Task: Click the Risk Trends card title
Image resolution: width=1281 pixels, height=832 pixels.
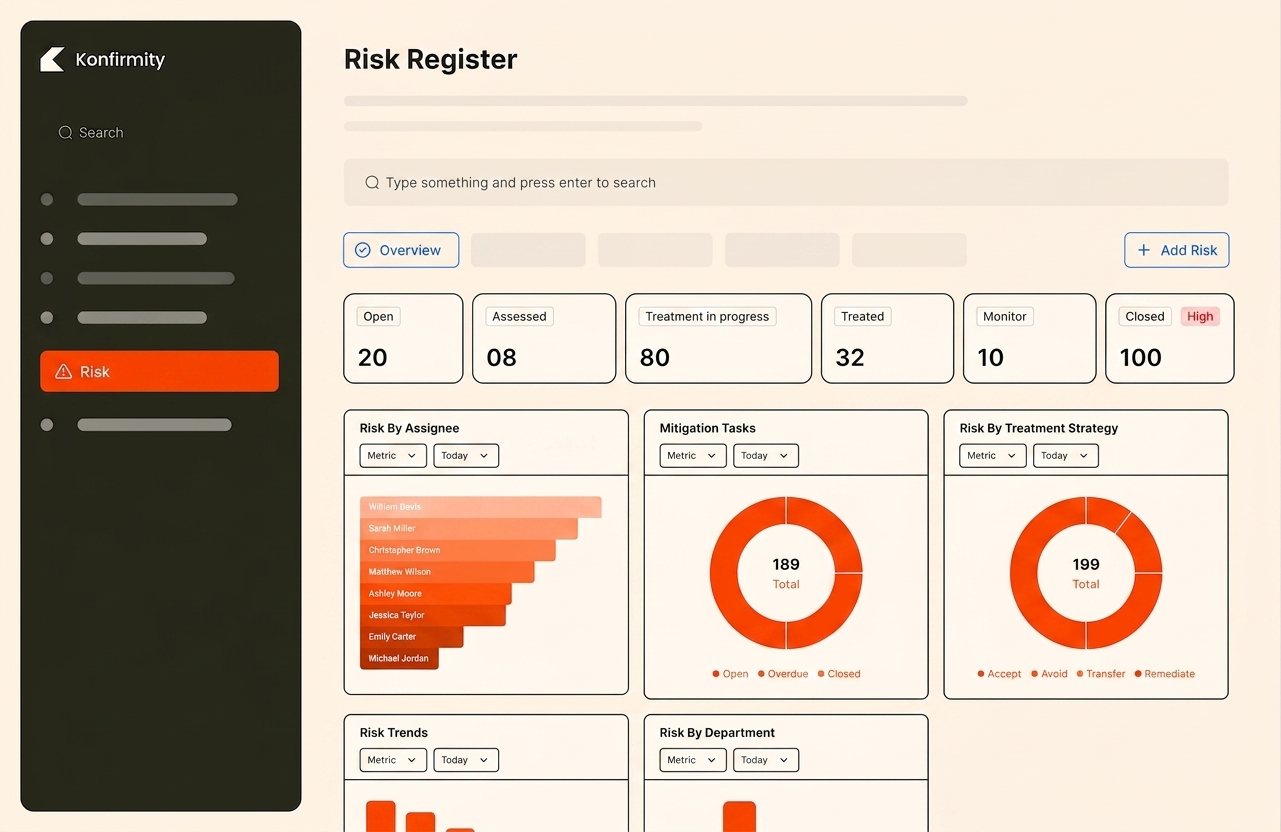Action: [394, 733]
